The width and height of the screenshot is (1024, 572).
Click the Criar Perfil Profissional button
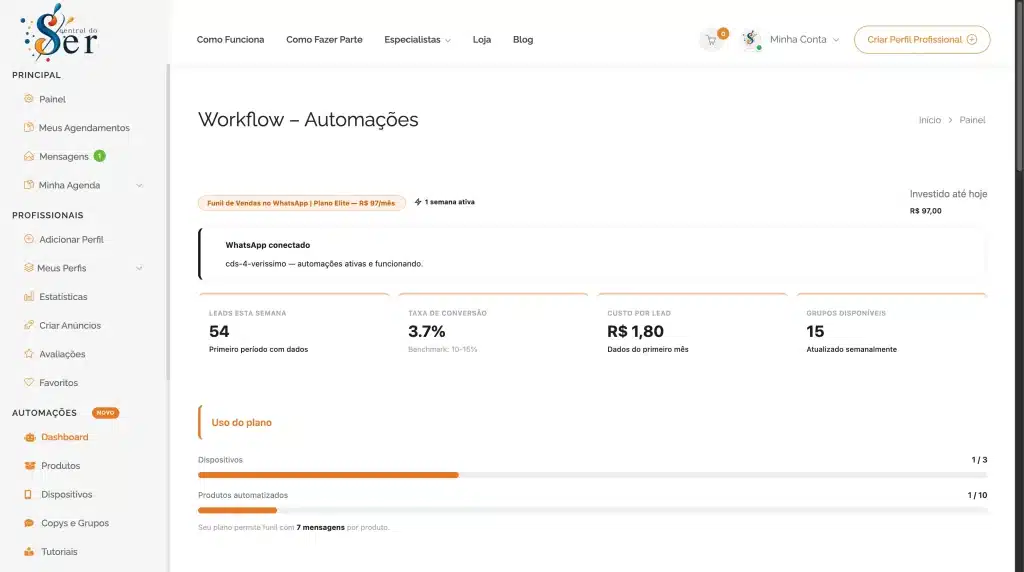tap(921, 40)
